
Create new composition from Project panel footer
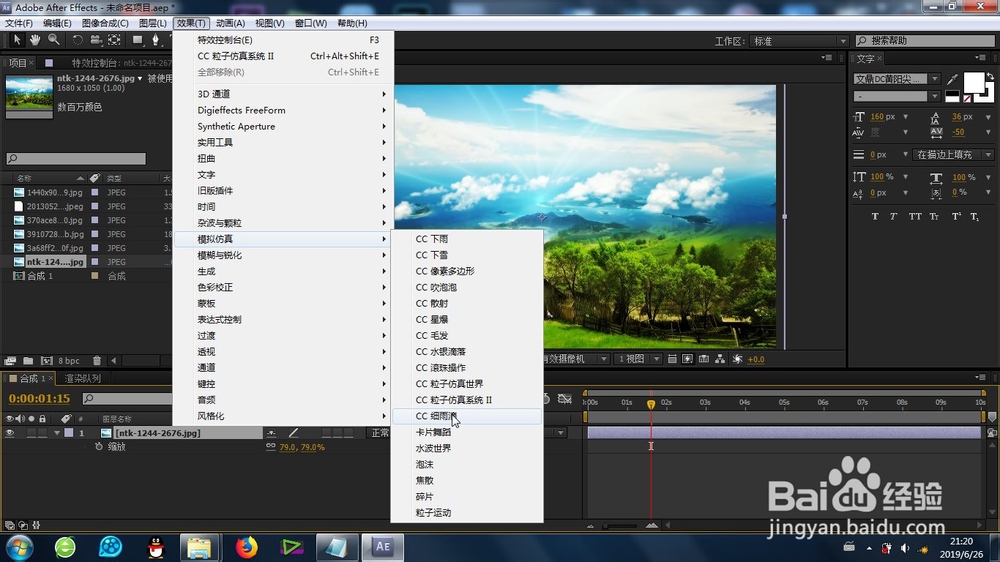46,360
